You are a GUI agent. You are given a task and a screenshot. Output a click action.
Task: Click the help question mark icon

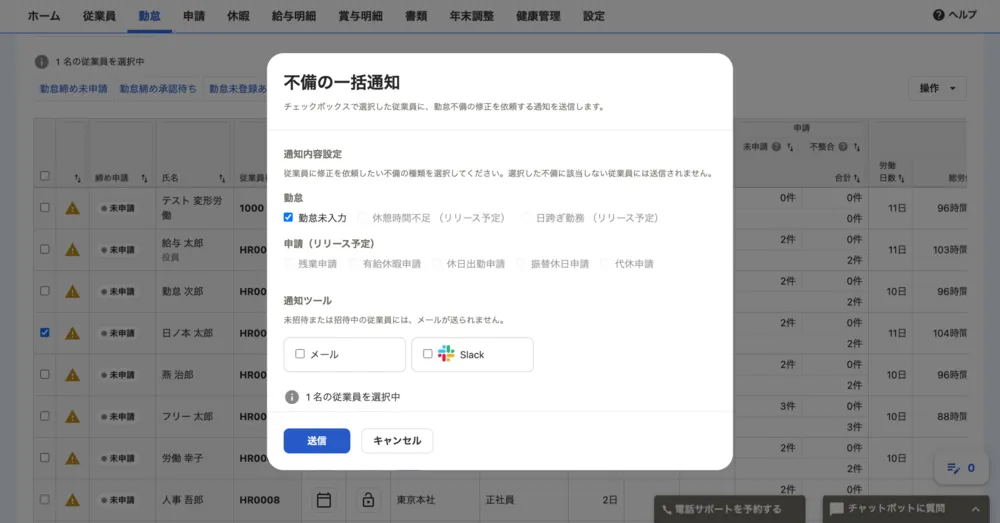click(938, 15)
